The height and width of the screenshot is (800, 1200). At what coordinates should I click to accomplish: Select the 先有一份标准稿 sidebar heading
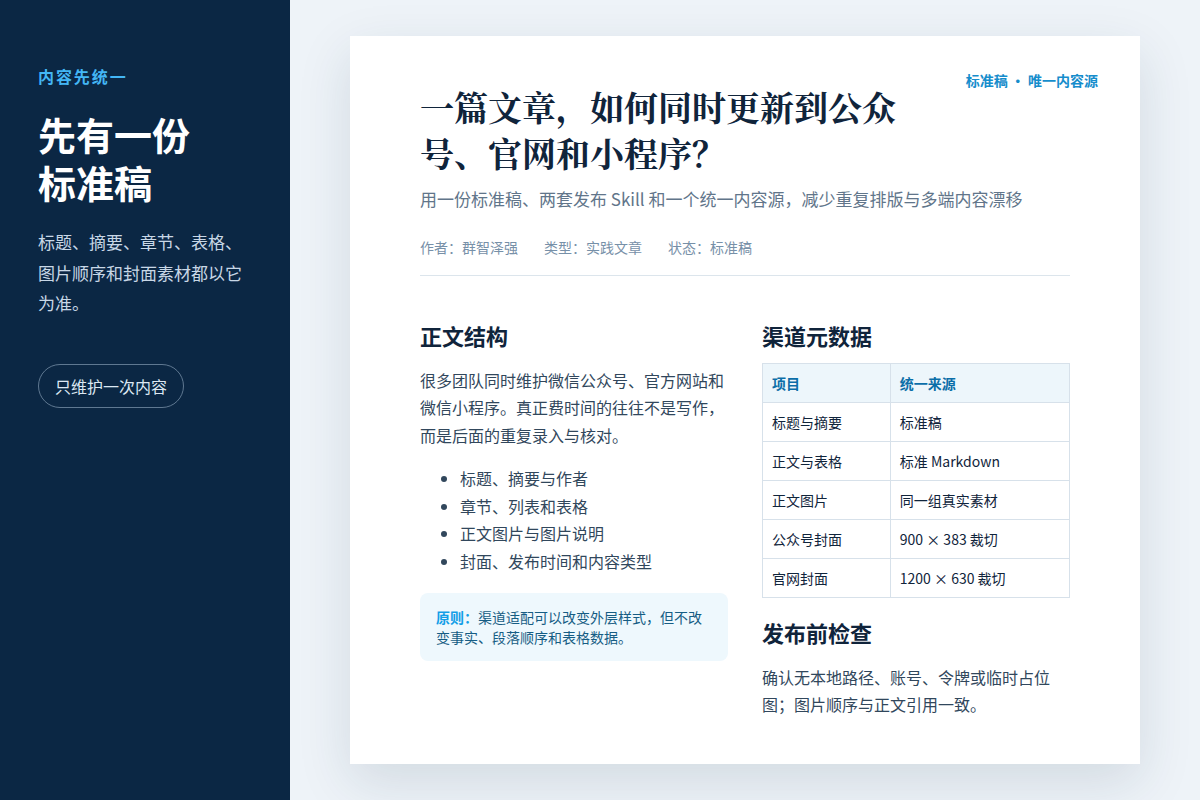click(114, 161)
